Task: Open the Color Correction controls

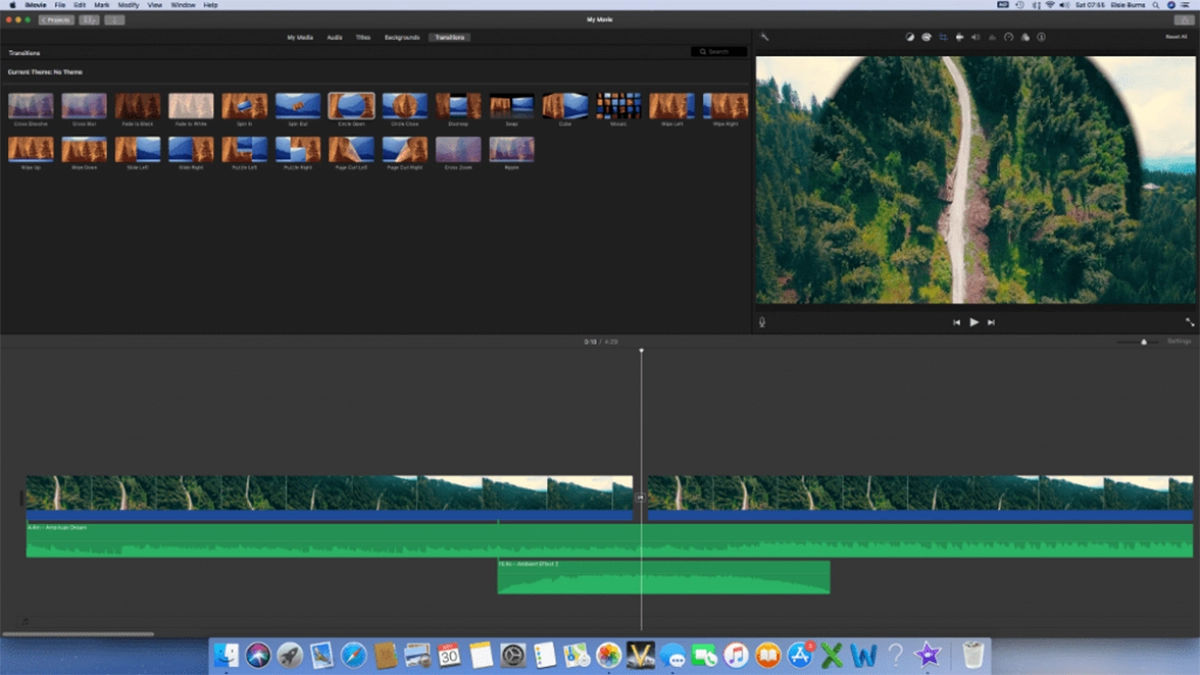Action: click(925, 37)
